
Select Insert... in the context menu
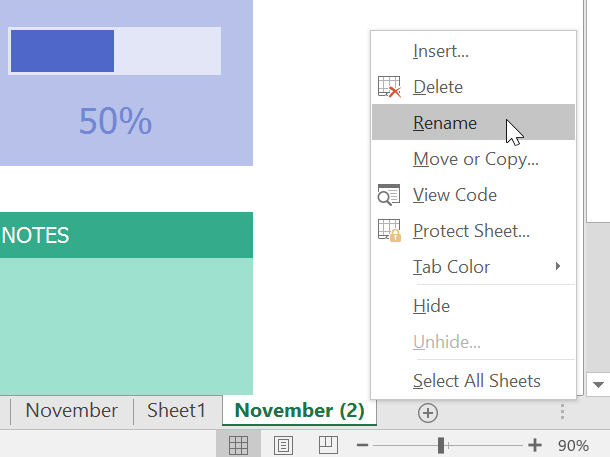point(441,51)
